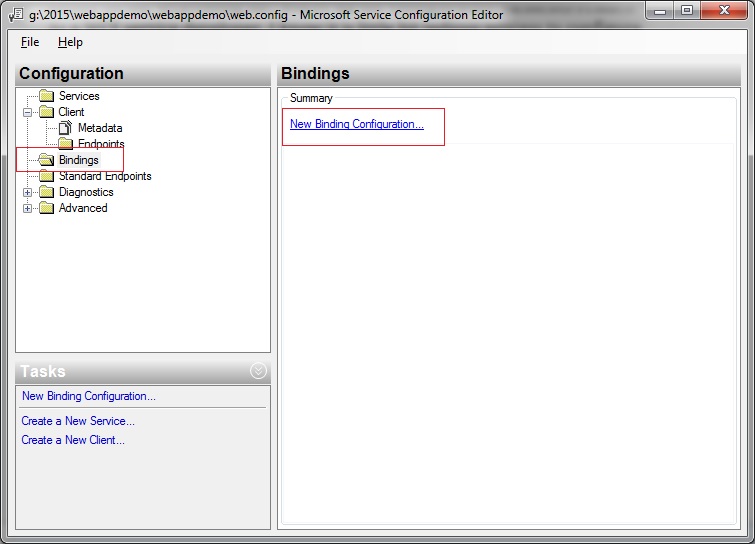This screenshot has width=755, height=544.
Task: Click the Services folder icon
Action: click(x=46, y=96)
